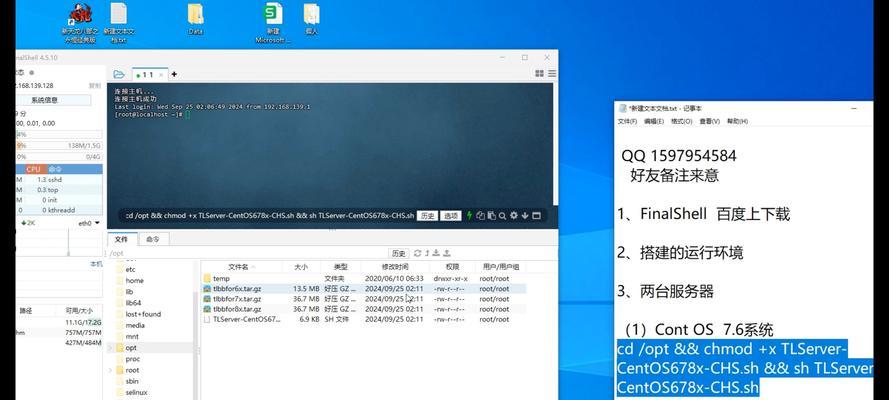This screenshot has height=400, width=889.
Task: Click the scroll-to-bottom arrow in command bar
Action: (525, 215)
